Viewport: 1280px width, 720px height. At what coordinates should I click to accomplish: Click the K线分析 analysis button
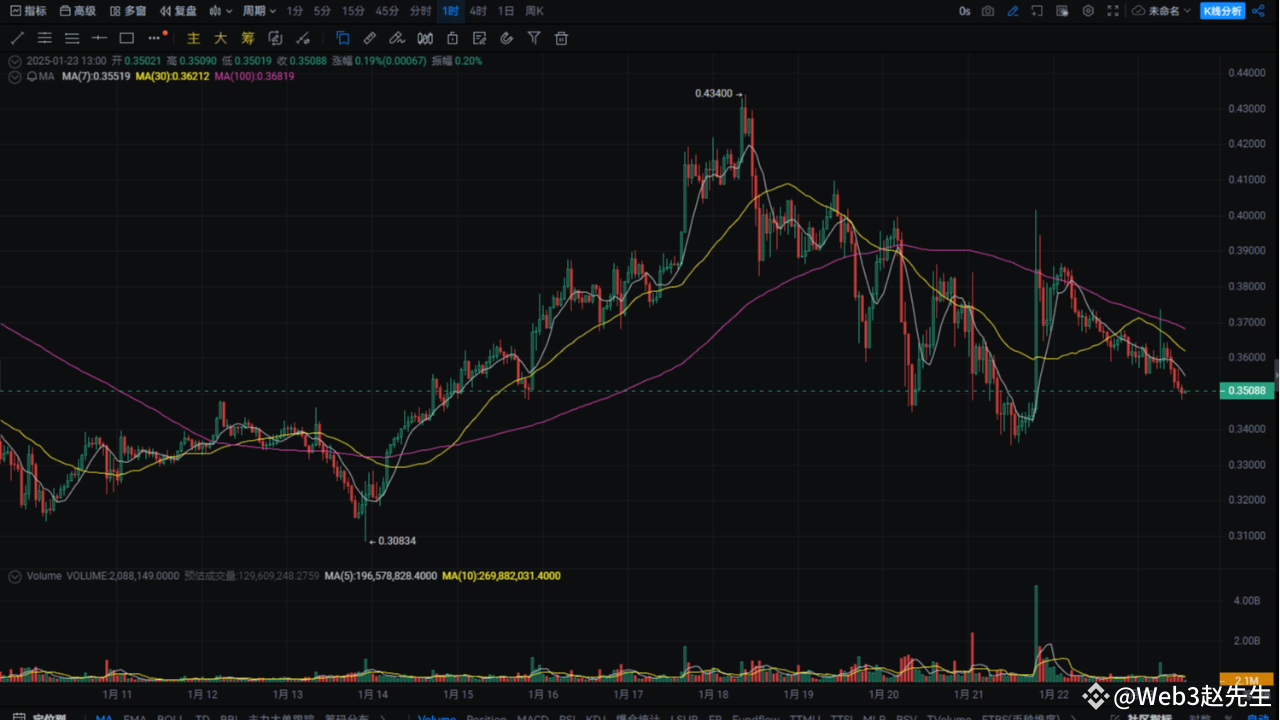pos(1222,10)
